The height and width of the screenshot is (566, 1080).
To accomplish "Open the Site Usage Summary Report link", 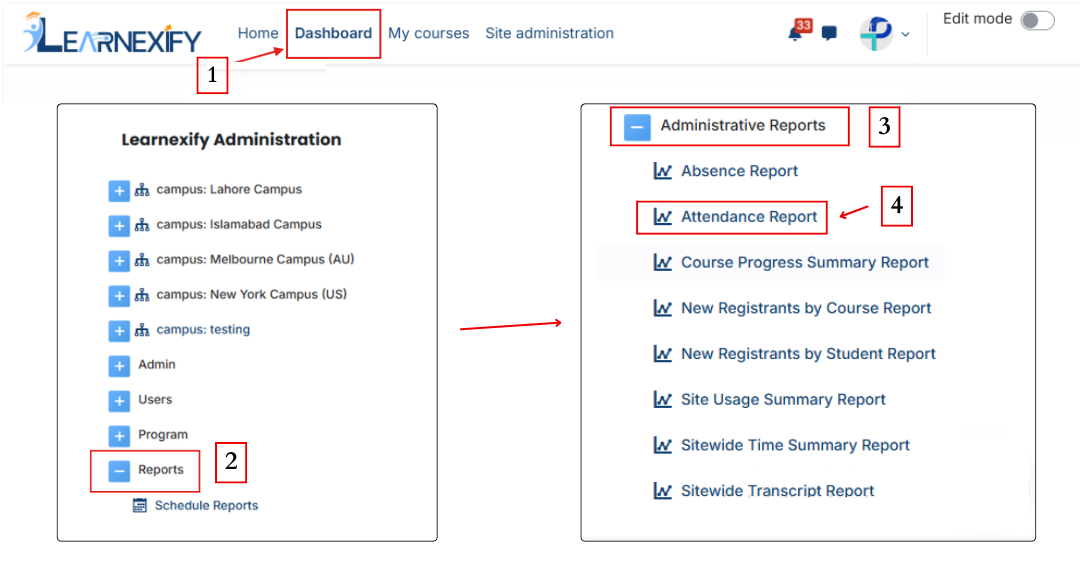I will click(783, 399).
